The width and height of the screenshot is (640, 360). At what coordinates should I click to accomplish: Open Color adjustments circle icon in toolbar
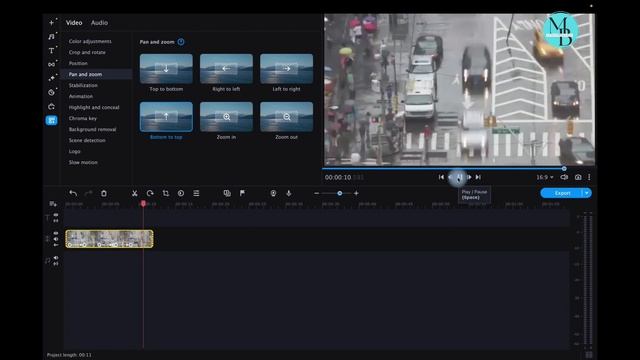pyautogui.click(x=181, y=193)
